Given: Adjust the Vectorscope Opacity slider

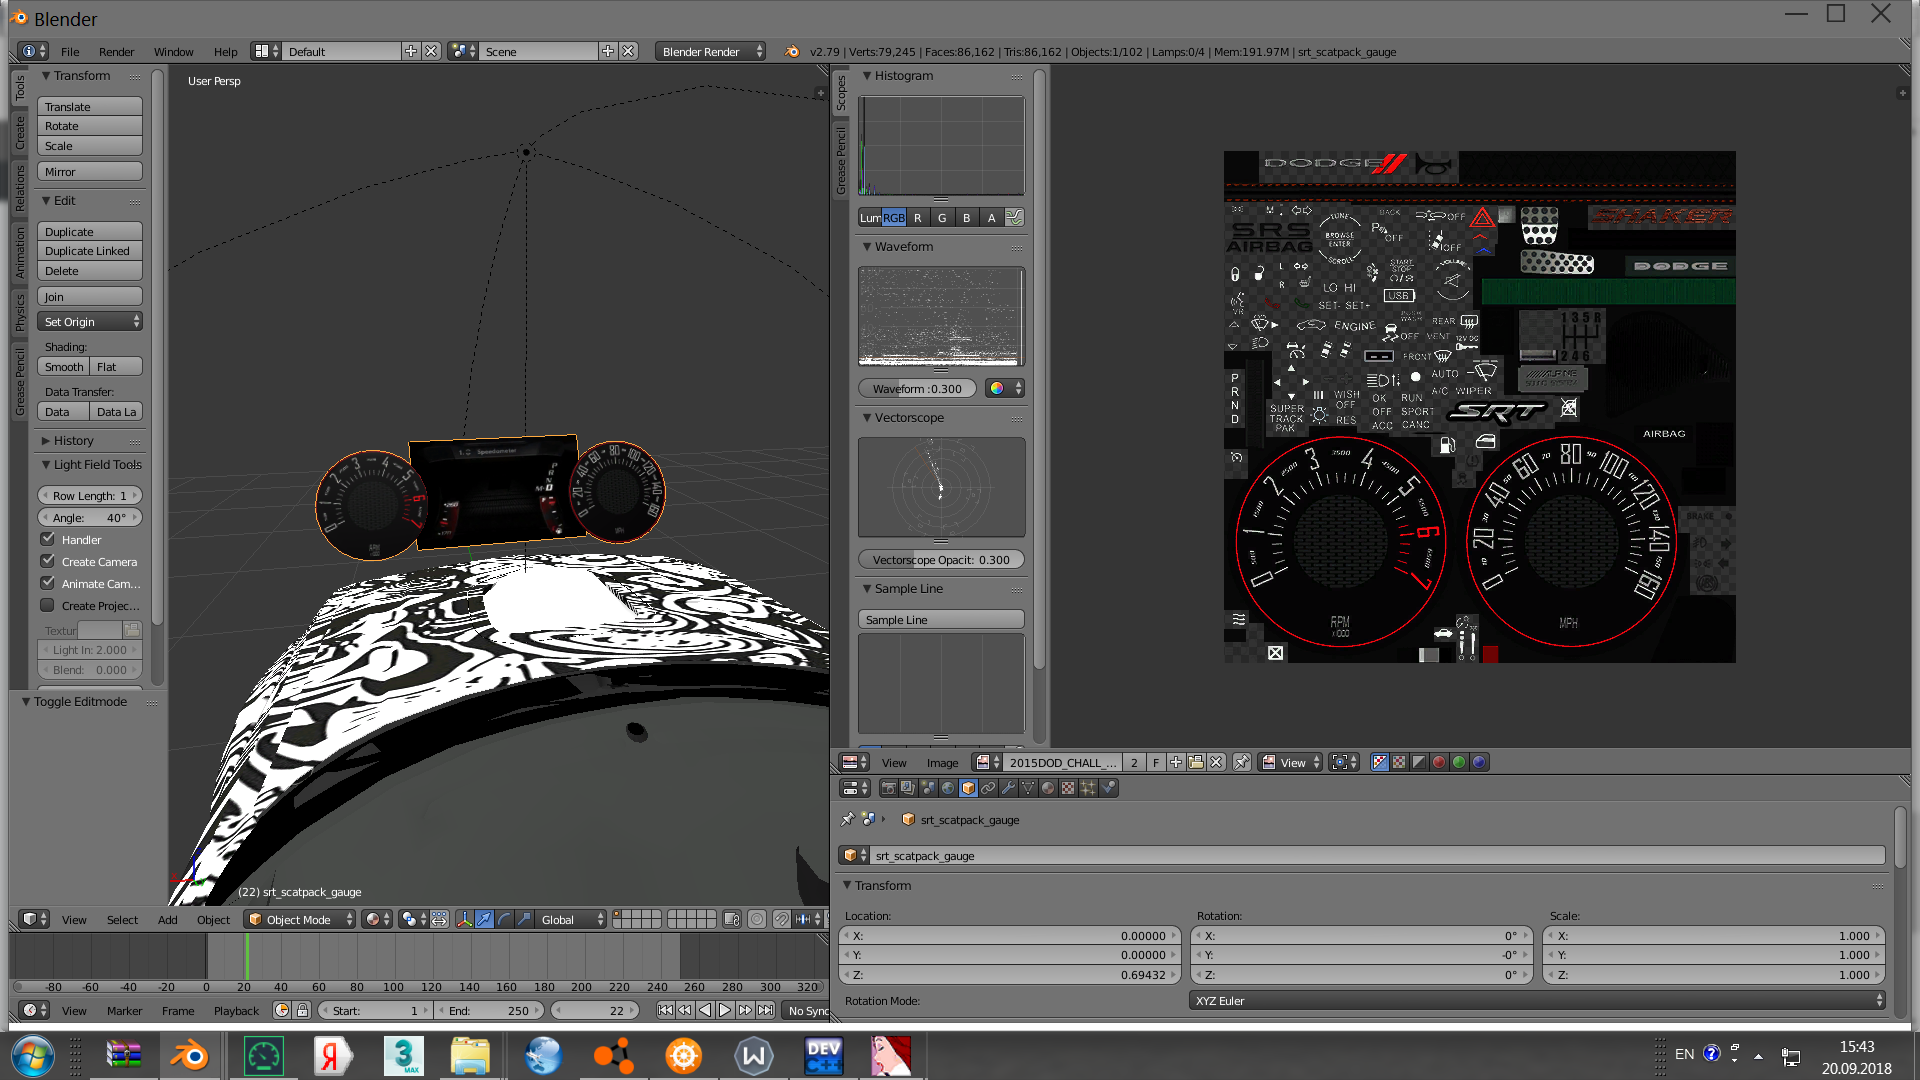Looking at the screenshot, I should point(940,560).
